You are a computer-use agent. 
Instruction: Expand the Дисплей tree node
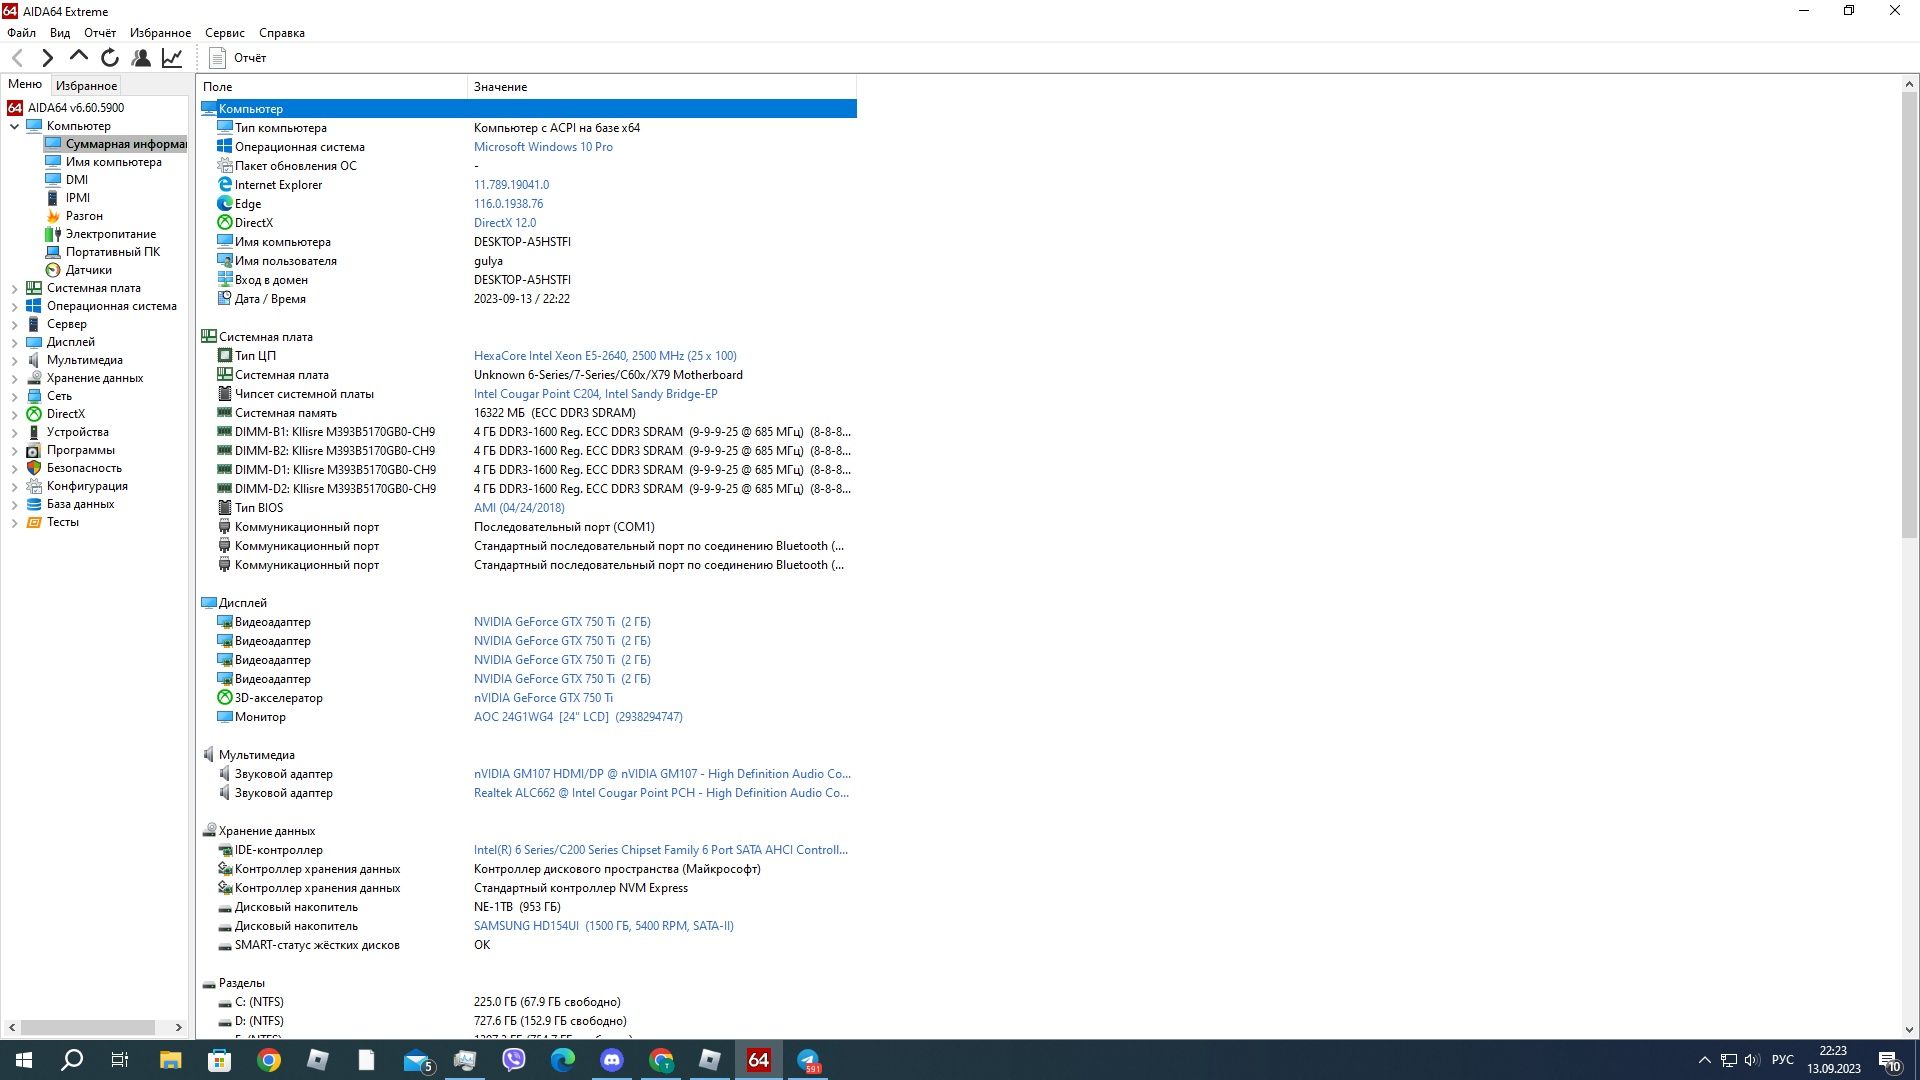click(x=14, y=342)
